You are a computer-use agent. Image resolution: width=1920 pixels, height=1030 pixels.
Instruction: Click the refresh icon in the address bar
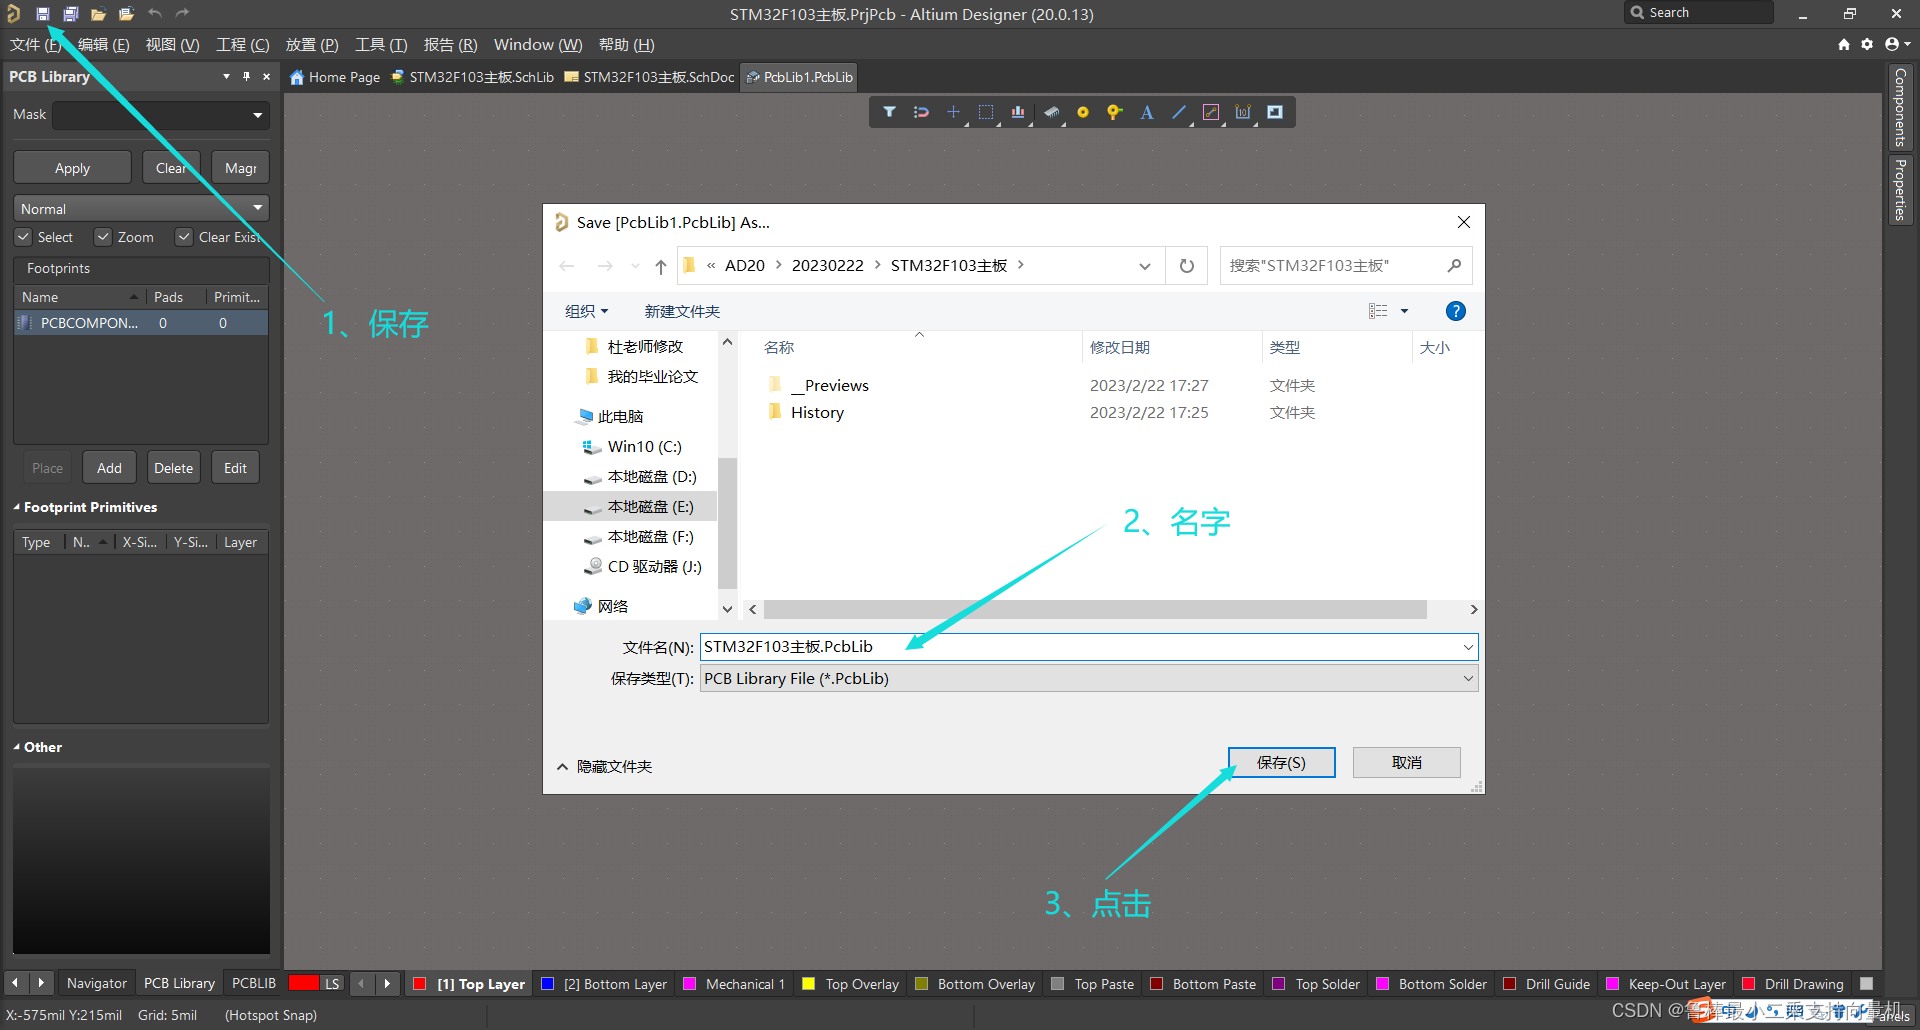pos(1187,266)
